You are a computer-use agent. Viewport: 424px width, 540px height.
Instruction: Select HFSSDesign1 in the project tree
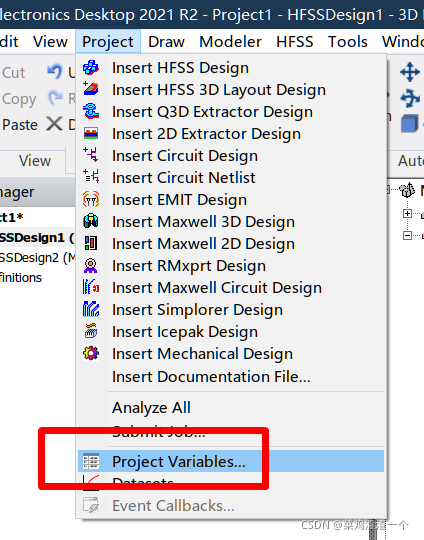(37, 238)
